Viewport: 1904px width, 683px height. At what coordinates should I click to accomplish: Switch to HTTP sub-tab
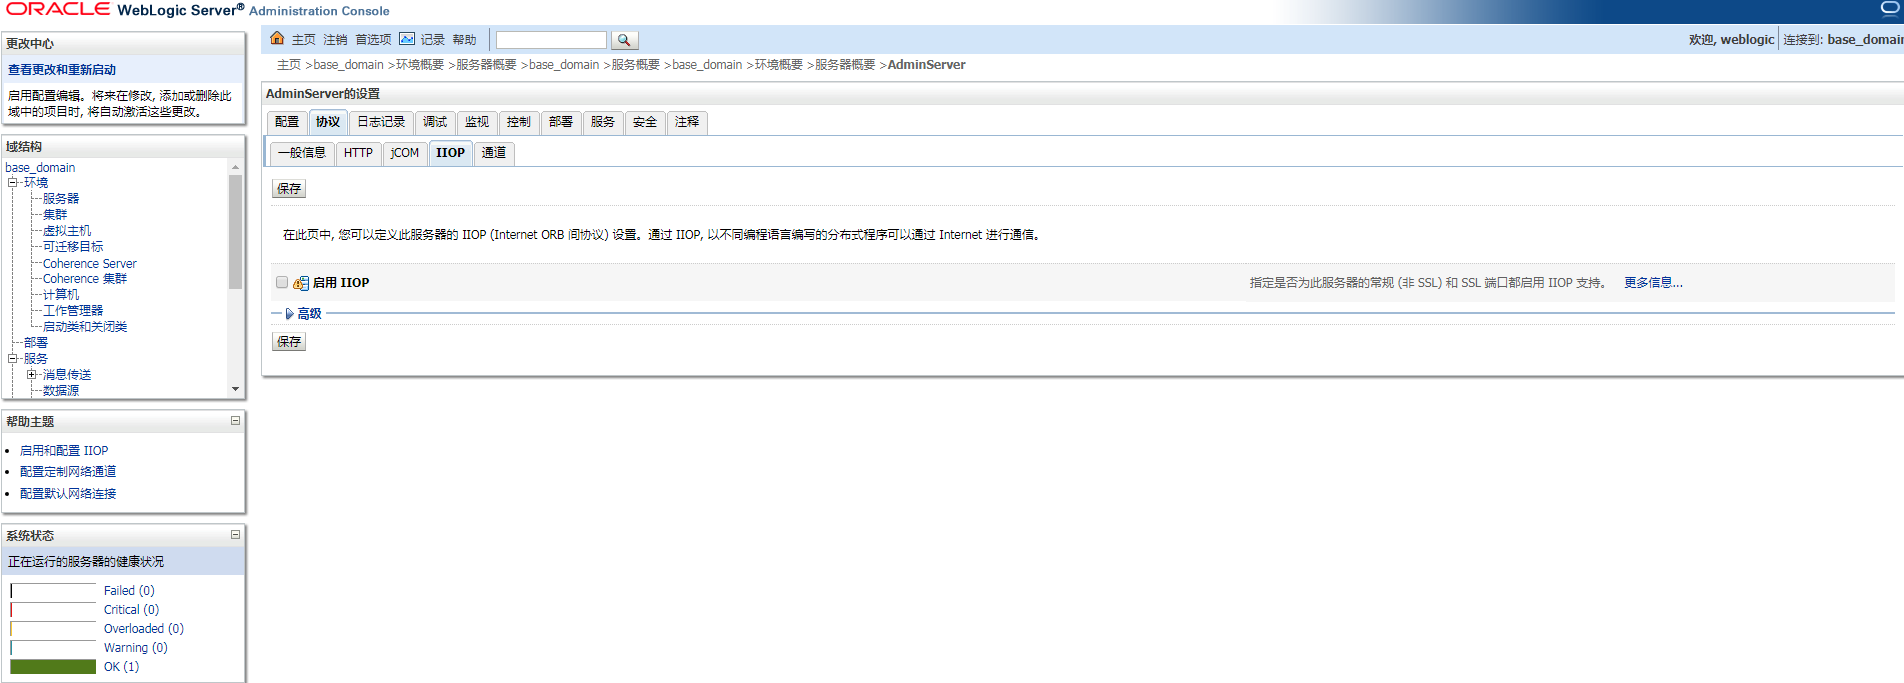pos(358,153)
